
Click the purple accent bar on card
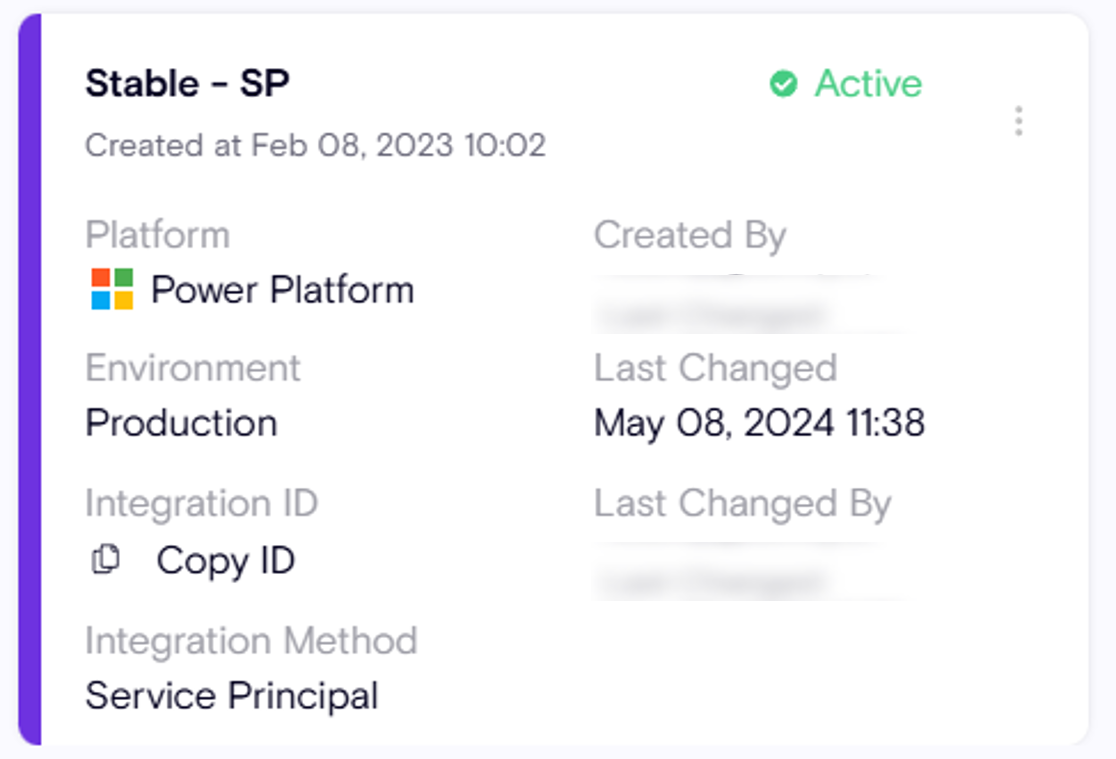(29, 380)
